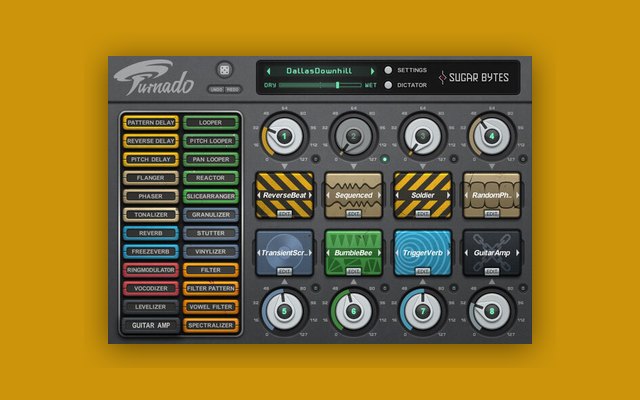Image resolution: width=640 pixels, height=400 pixels.
Task: Click the Sugar Bytes logo
Action: pos(473,78)
